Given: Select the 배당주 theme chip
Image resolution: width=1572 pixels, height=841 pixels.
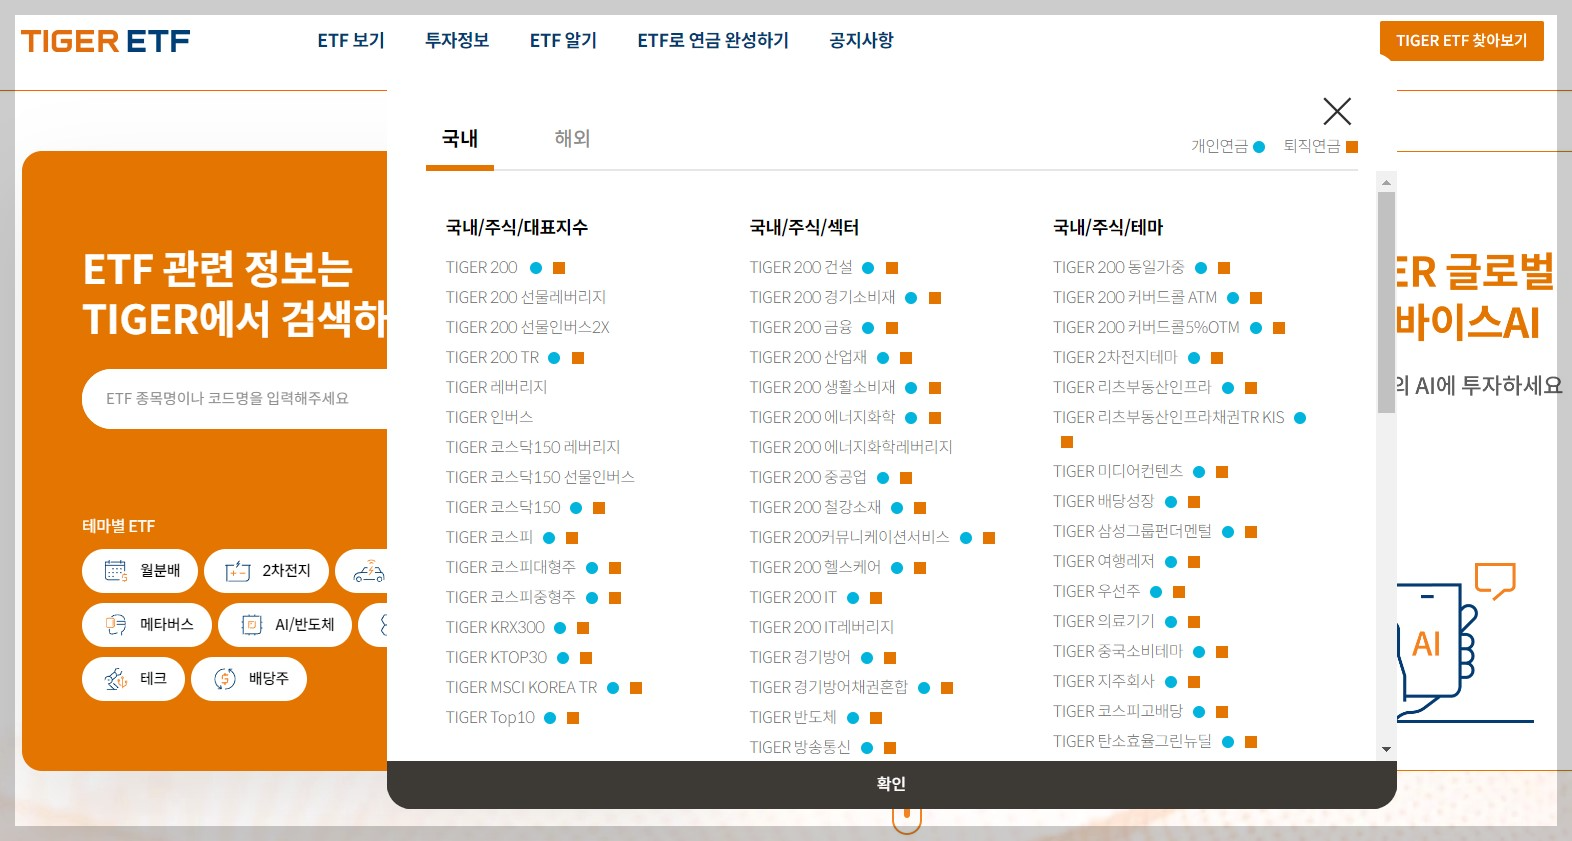Looking at the screenshot, I should click(x=249, y=679).
